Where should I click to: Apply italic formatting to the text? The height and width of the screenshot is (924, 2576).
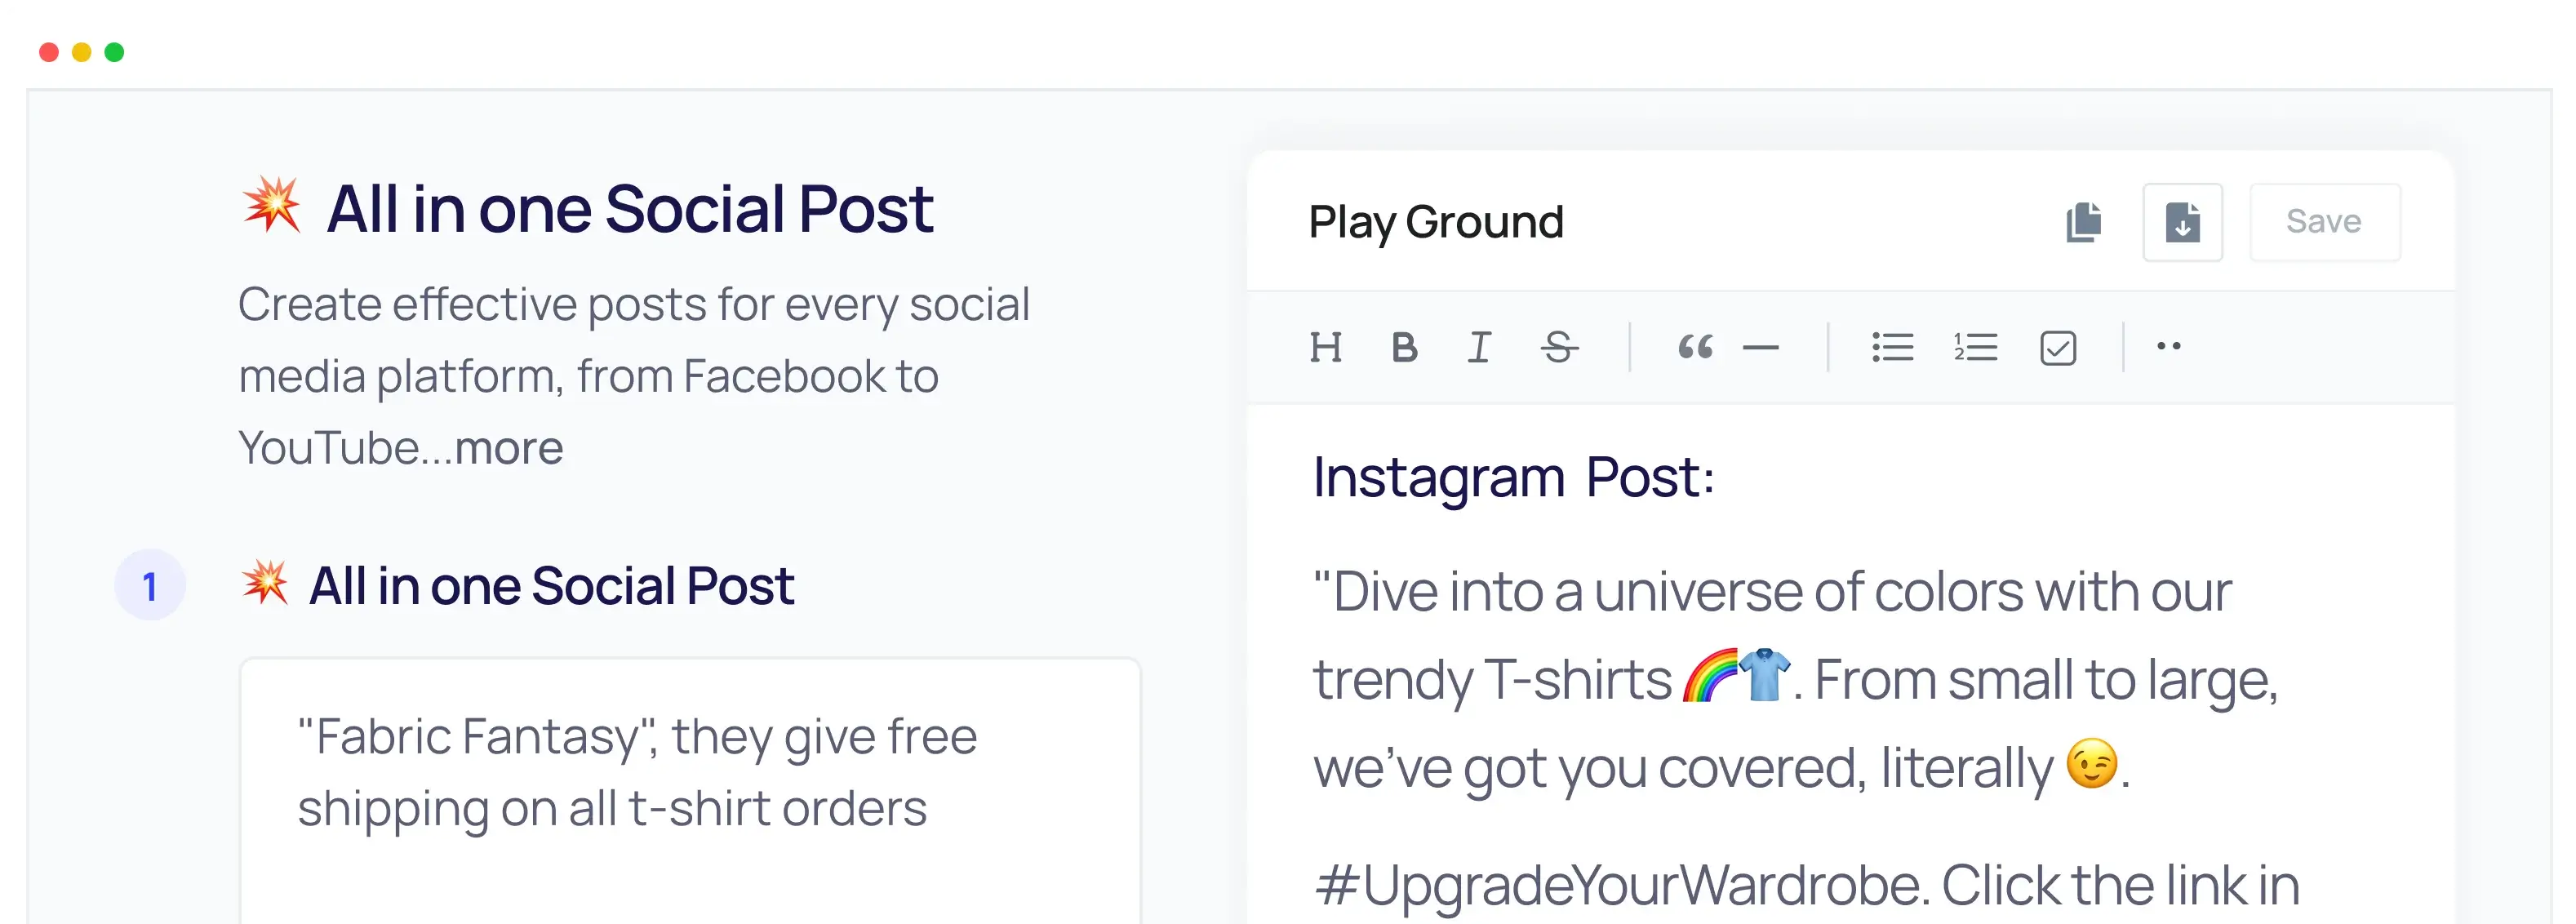[x=1479, y=347]
